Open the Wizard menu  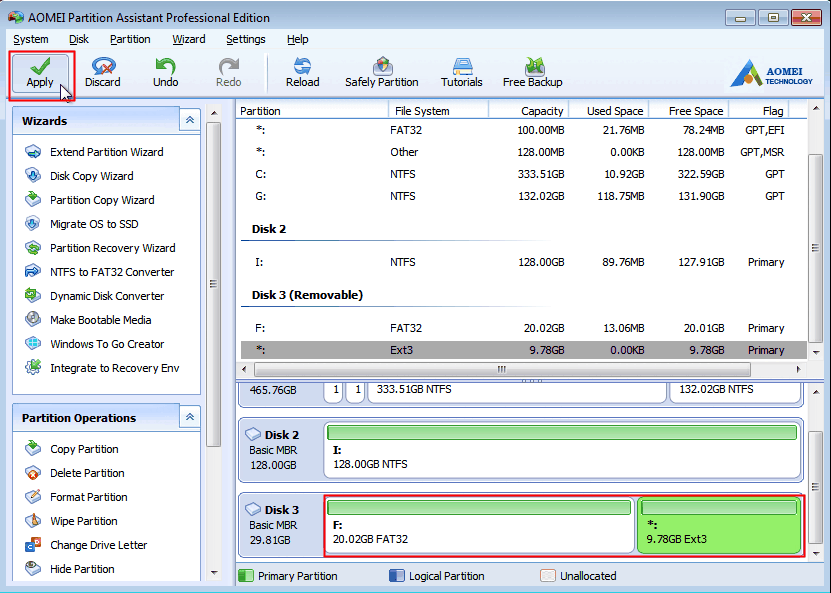189,39
